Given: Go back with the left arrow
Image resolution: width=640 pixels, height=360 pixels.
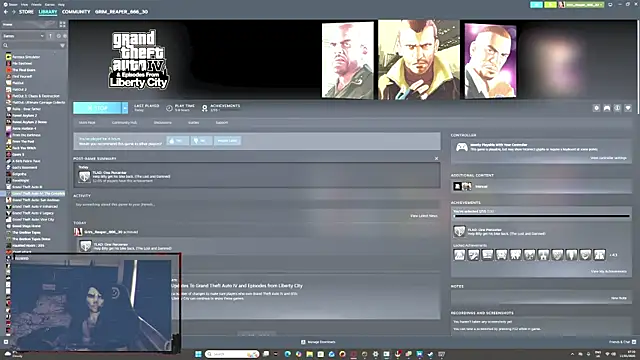Looking at the screenshot, I should 6,12.
